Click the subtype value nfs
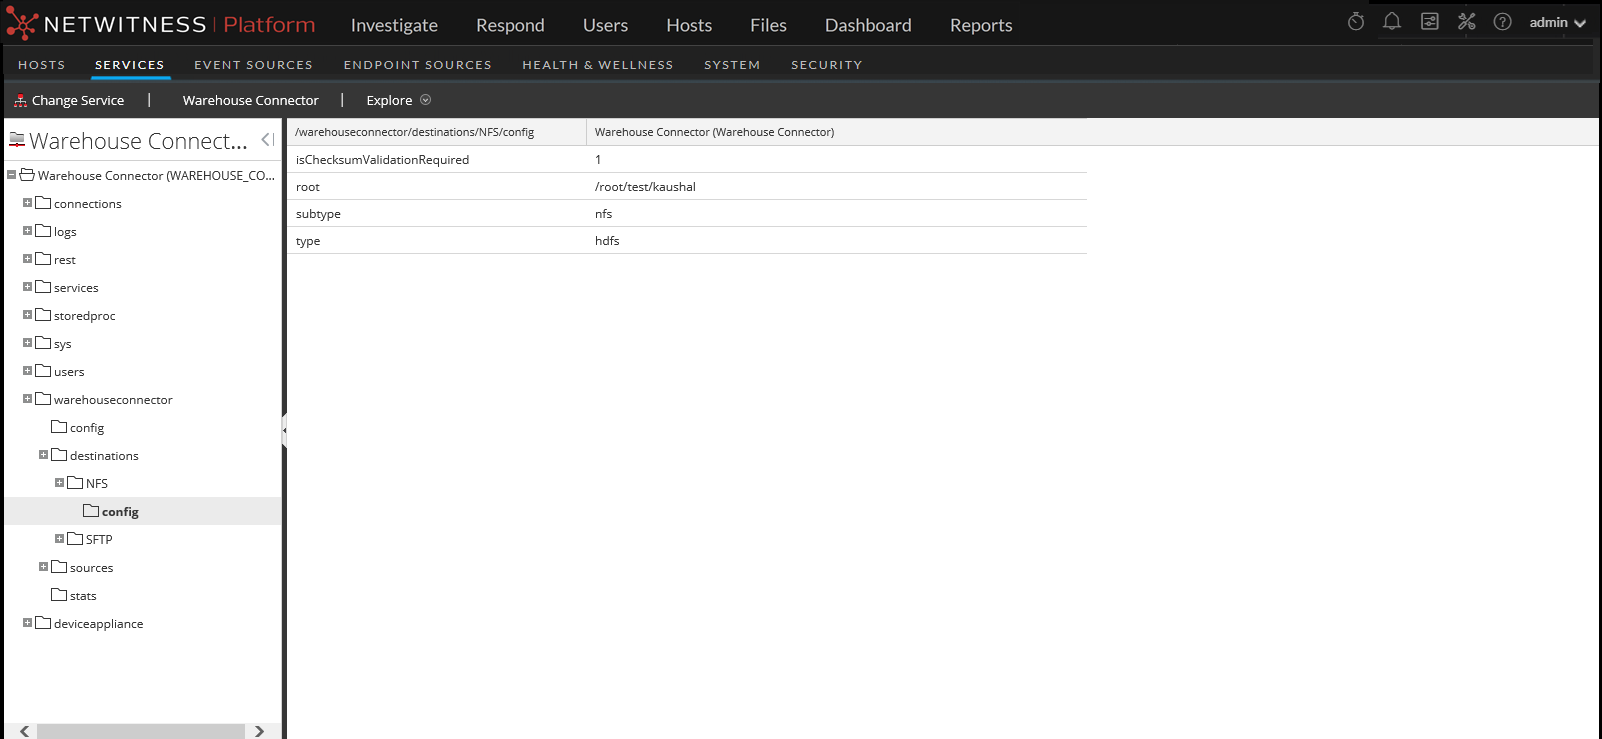This screenshot has width=1602, height=739. [x=603, y=213]
